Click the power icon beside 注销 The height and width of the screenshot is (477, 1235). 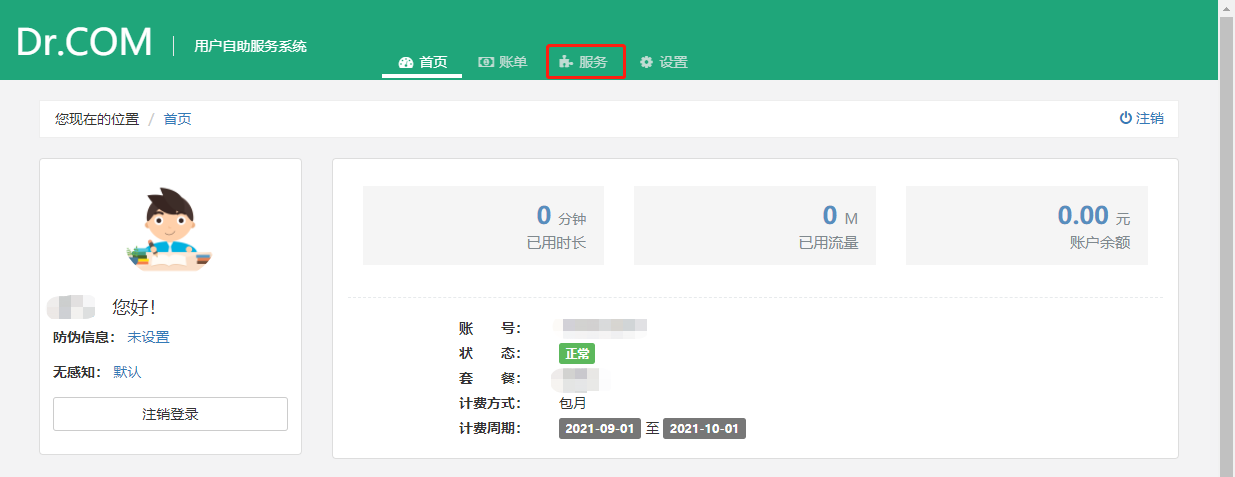click(1125, 118)
